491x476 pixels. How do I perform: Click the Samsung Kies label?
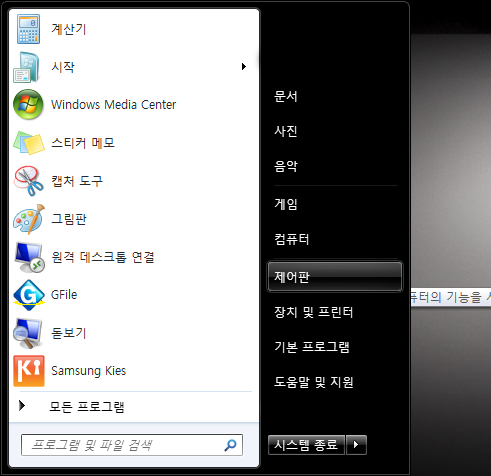pyautogui.click(x=89, y=371)
